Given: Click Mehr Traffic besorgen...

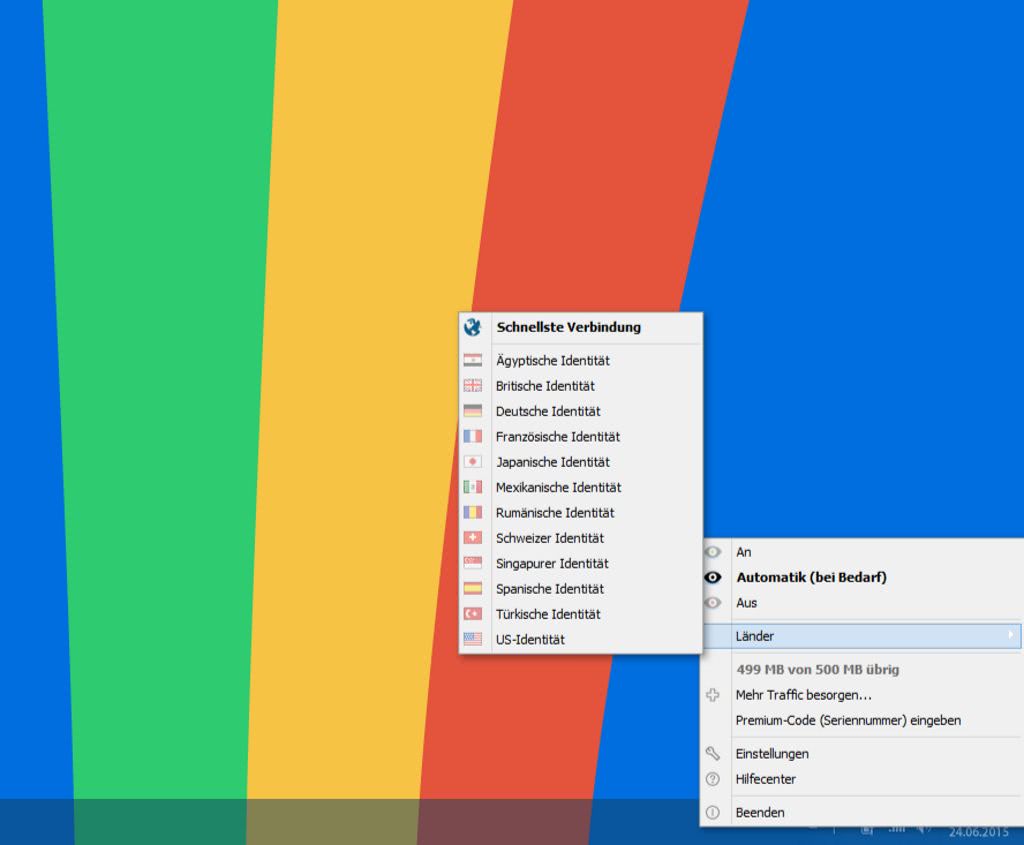Looking at the screenshot, I should pos(803,695).
